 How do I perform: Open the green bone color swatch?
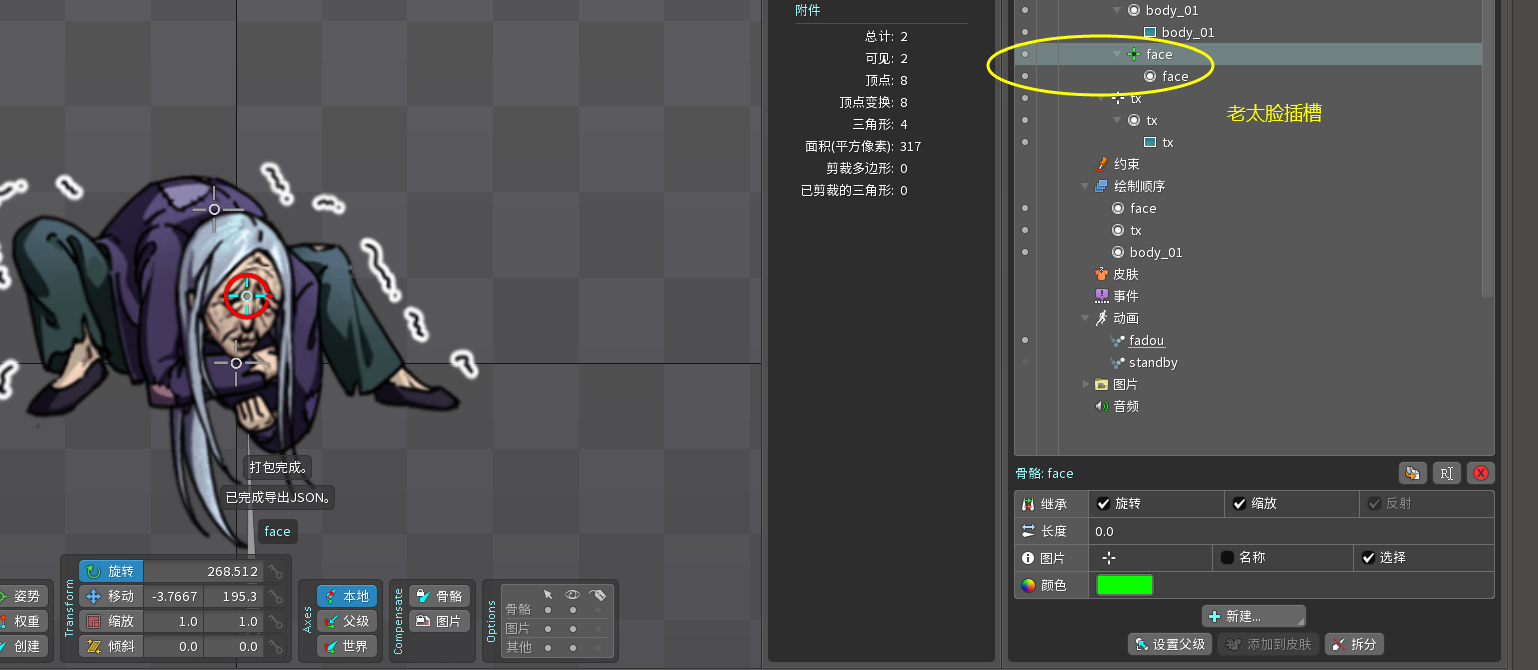(1125, 586)
